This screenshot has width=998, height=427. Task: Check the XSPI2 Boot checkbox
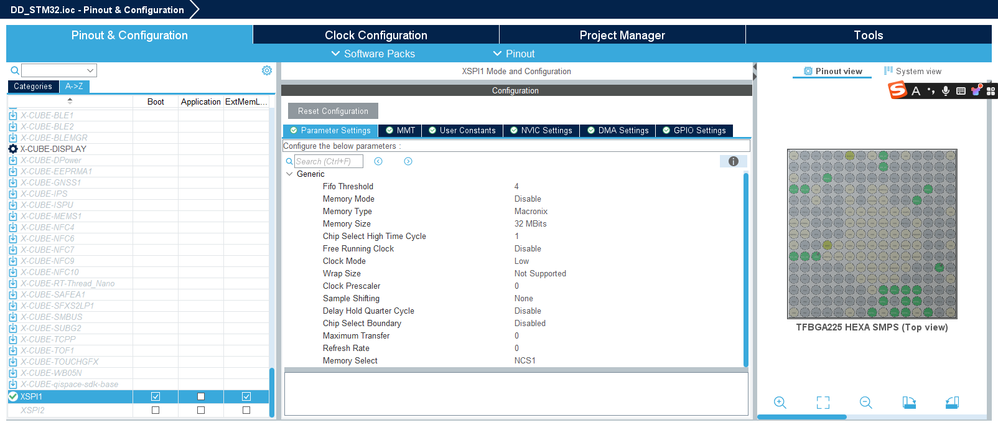coord(155,410)
